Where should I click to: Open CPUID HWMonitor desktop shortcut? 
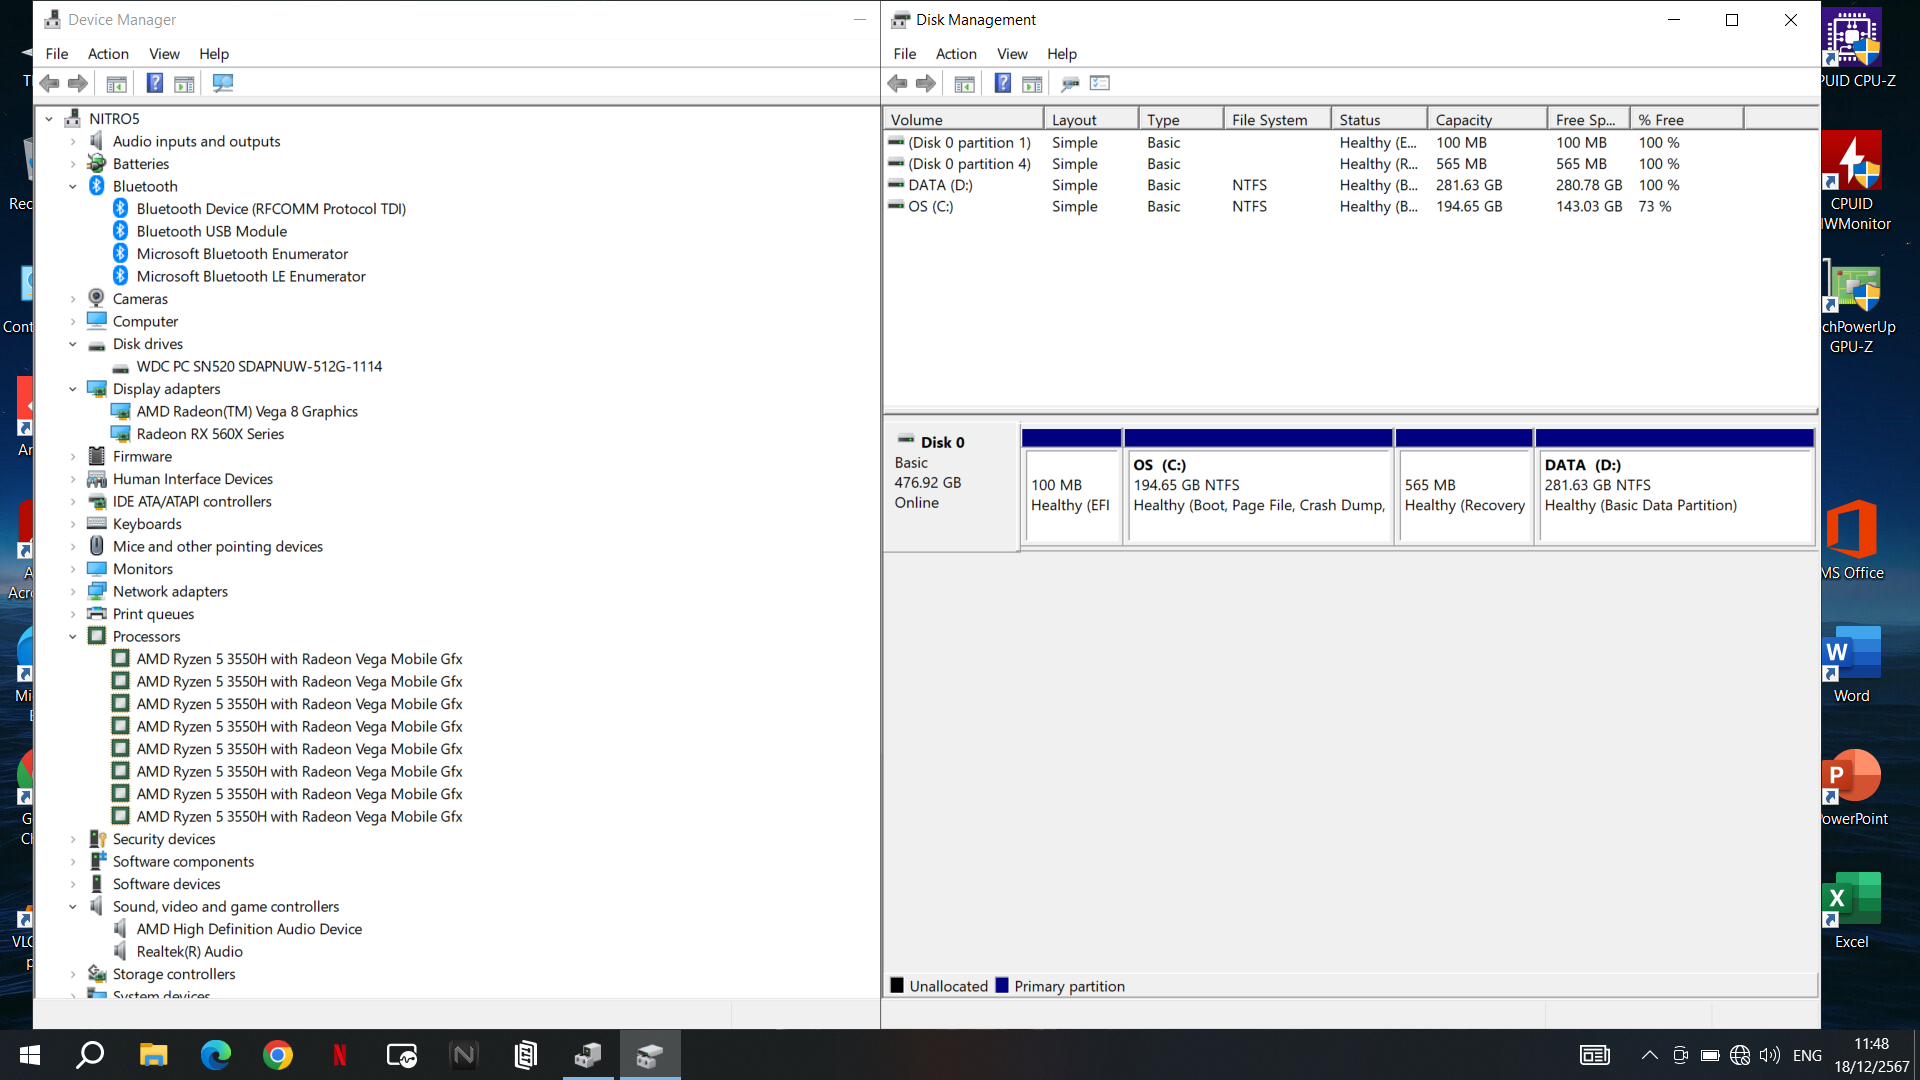click(x=1852, y=182)
